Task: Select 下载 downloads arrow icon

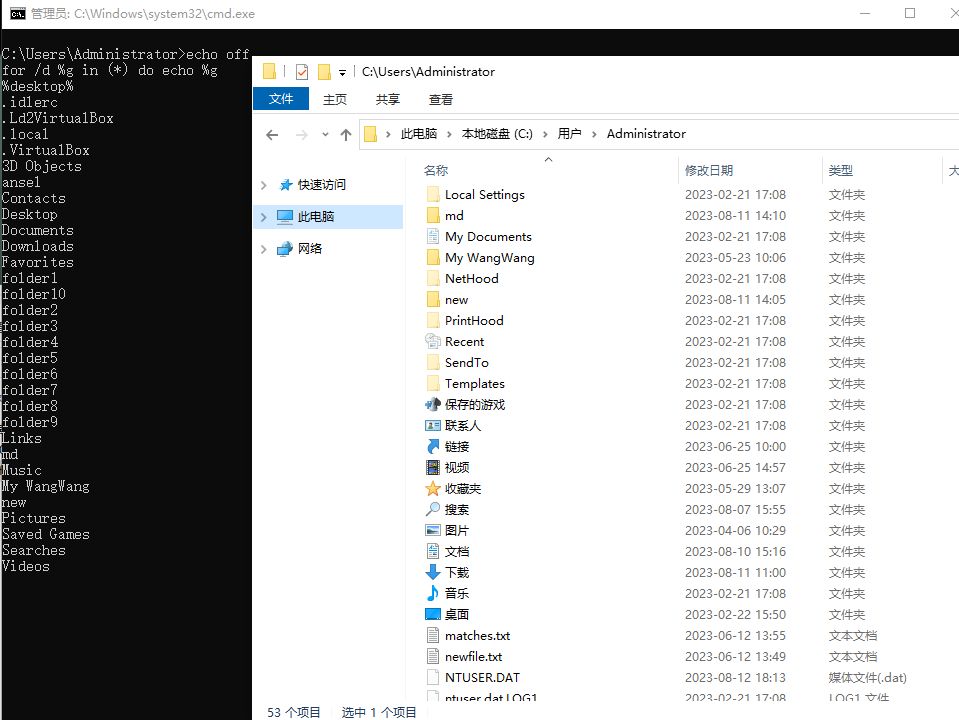Action: pos(432,572)
